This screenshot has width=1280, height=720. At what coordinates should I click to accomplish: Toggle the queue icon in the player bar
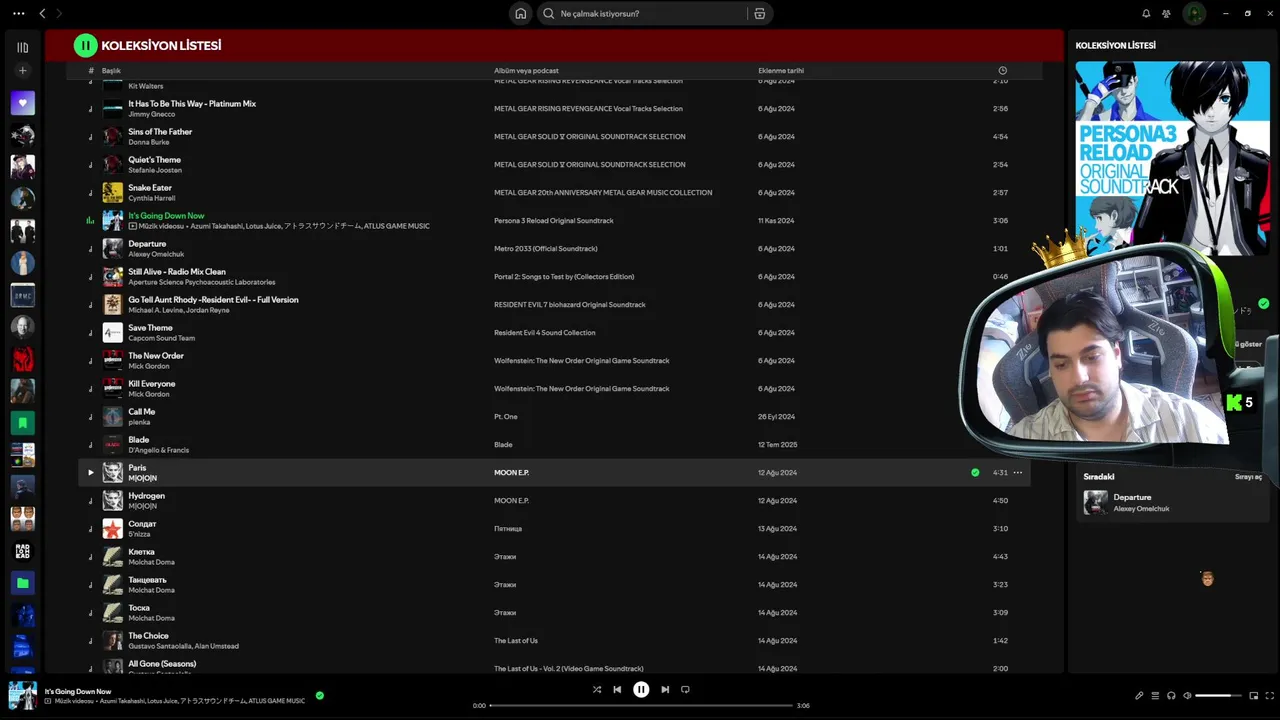tap(1155, 695)
